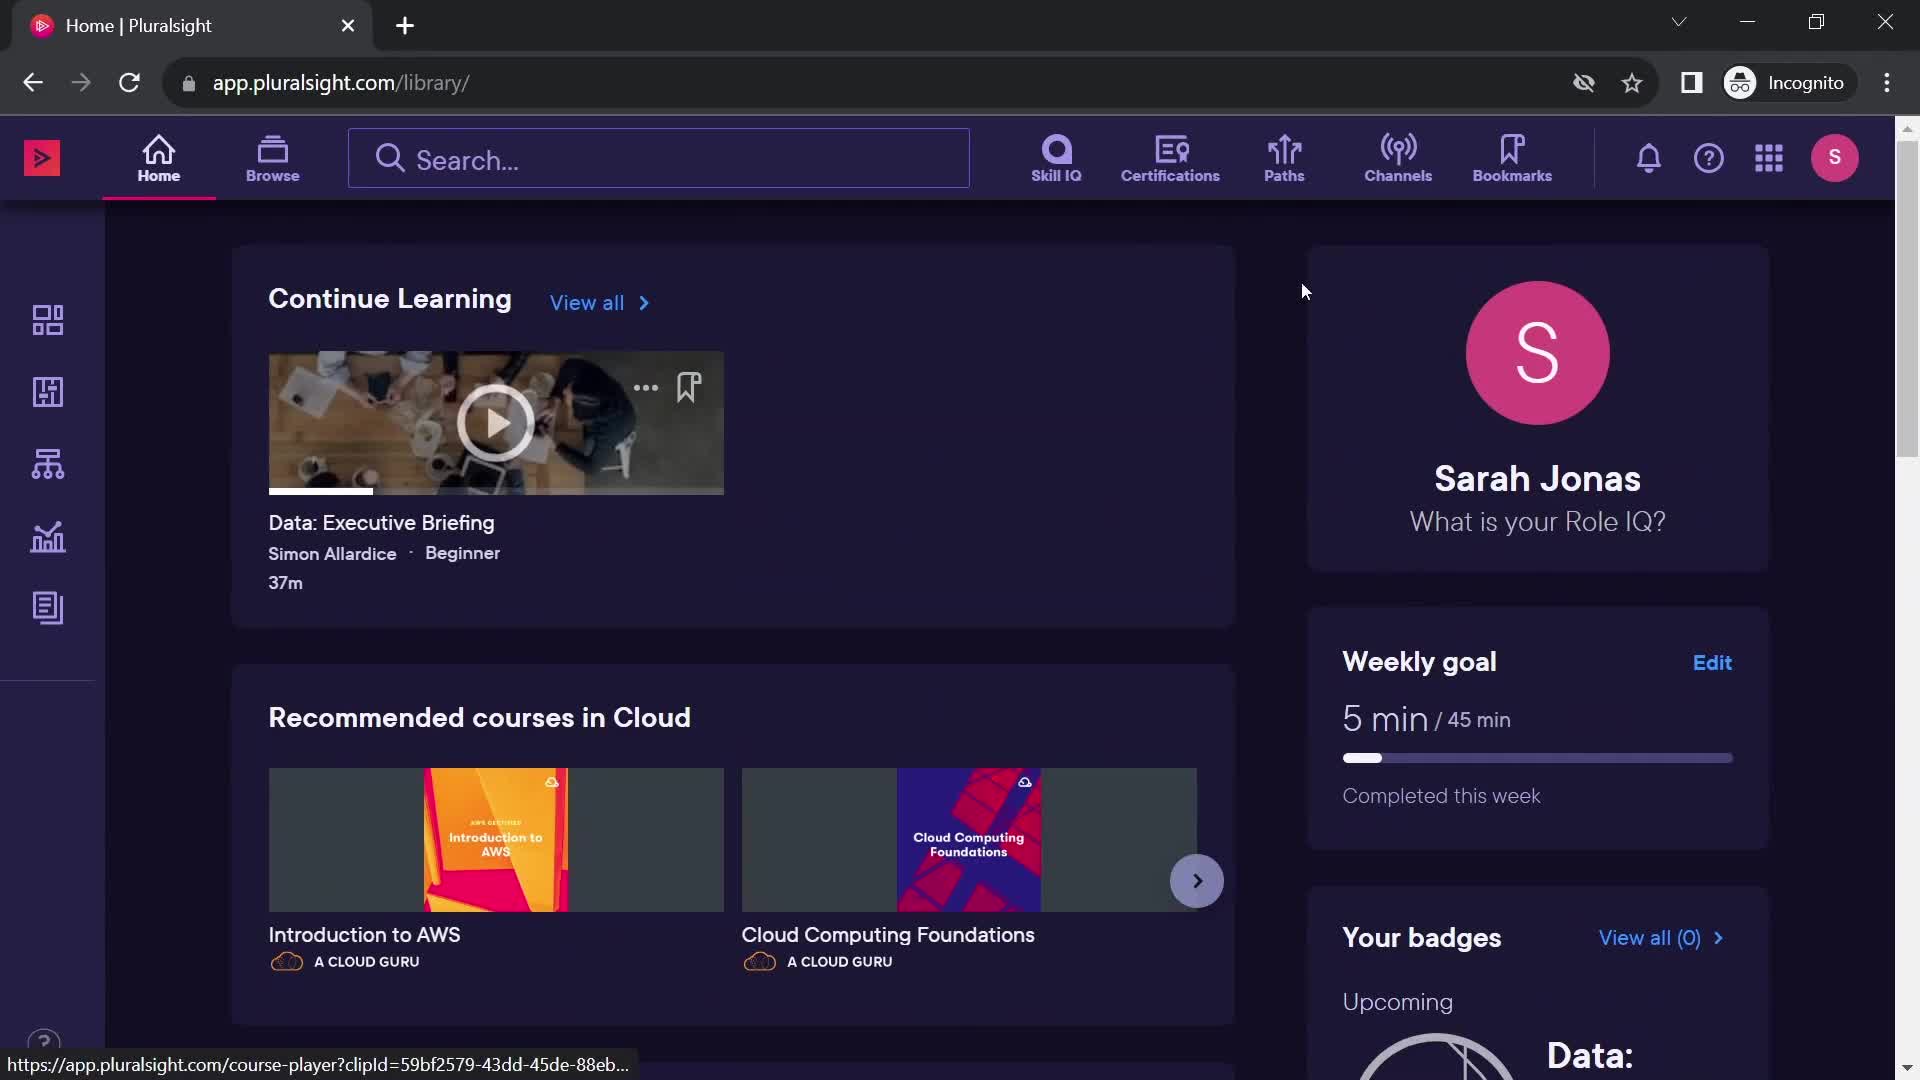The height and width of the screenshot is (1080, 1920).
Task: Open tab search dropdown arrow
Action: (x=1679, y=22)
